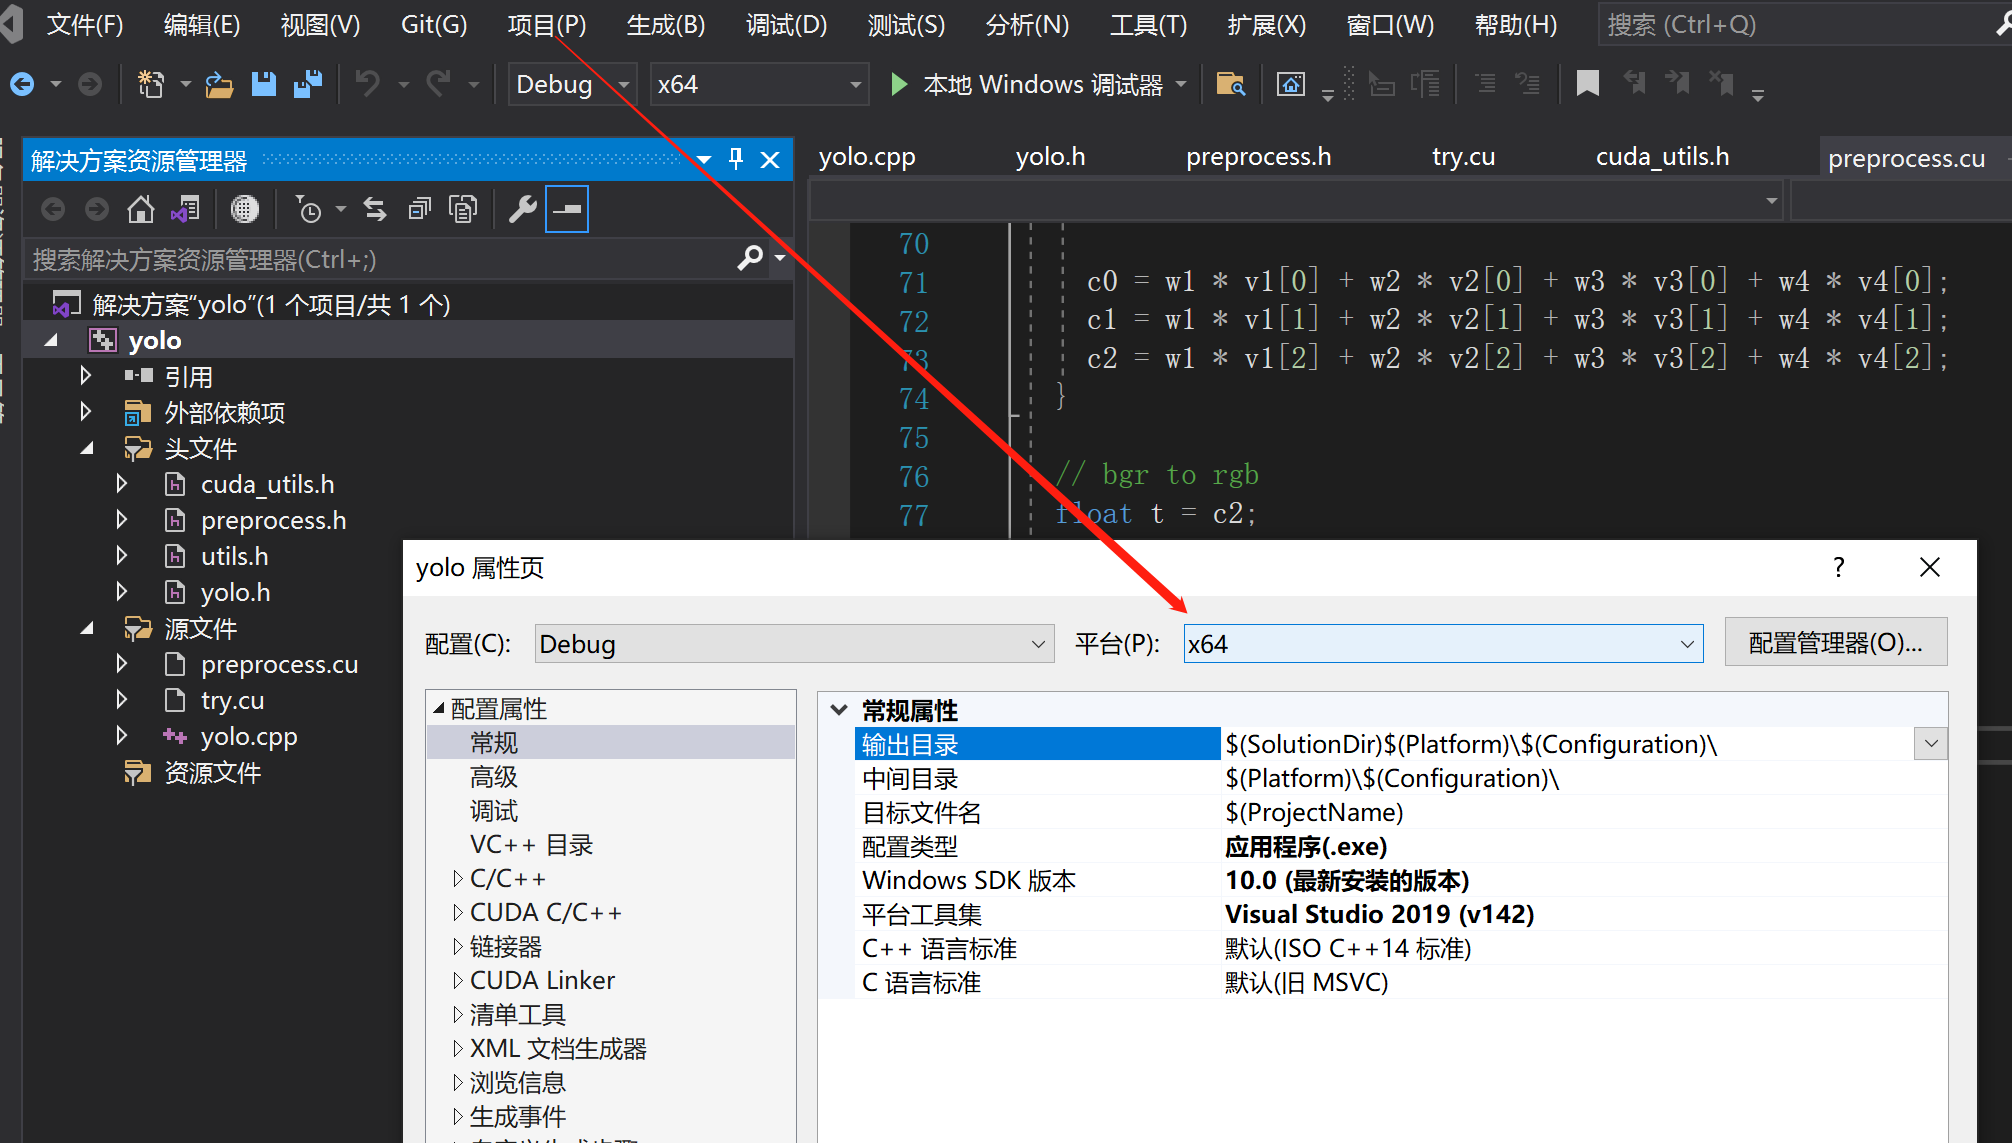Click the bookmark icon in the toolbar

point(1587,84)
